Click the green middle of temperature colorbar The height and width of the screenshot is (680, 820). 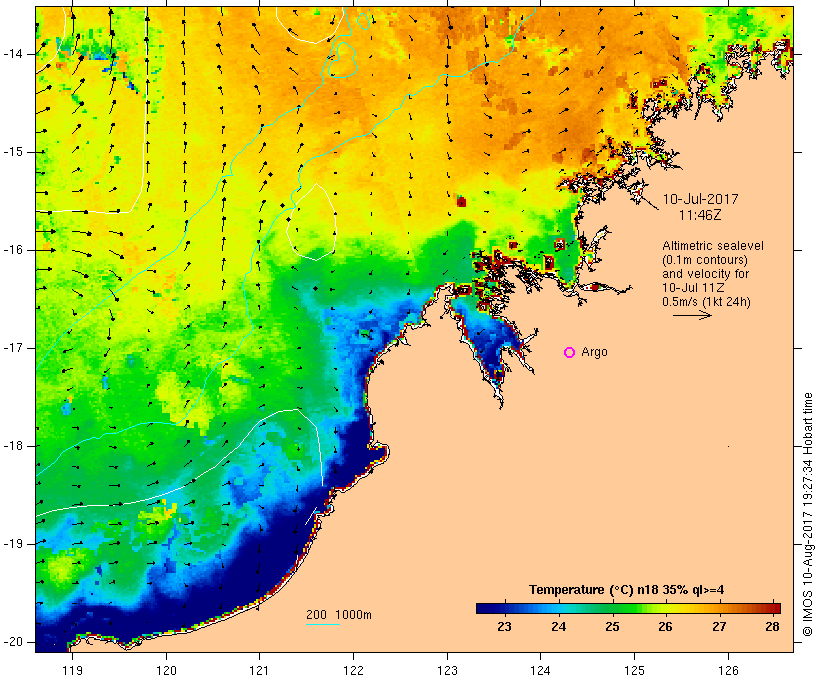(x=628, y=608)
